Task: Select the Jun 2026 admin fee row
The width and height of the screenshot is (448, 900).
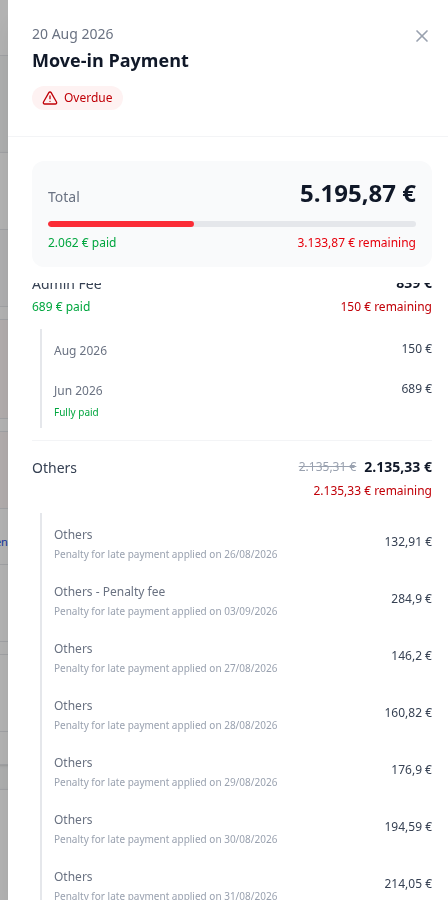Action: (x=243, y=399)
